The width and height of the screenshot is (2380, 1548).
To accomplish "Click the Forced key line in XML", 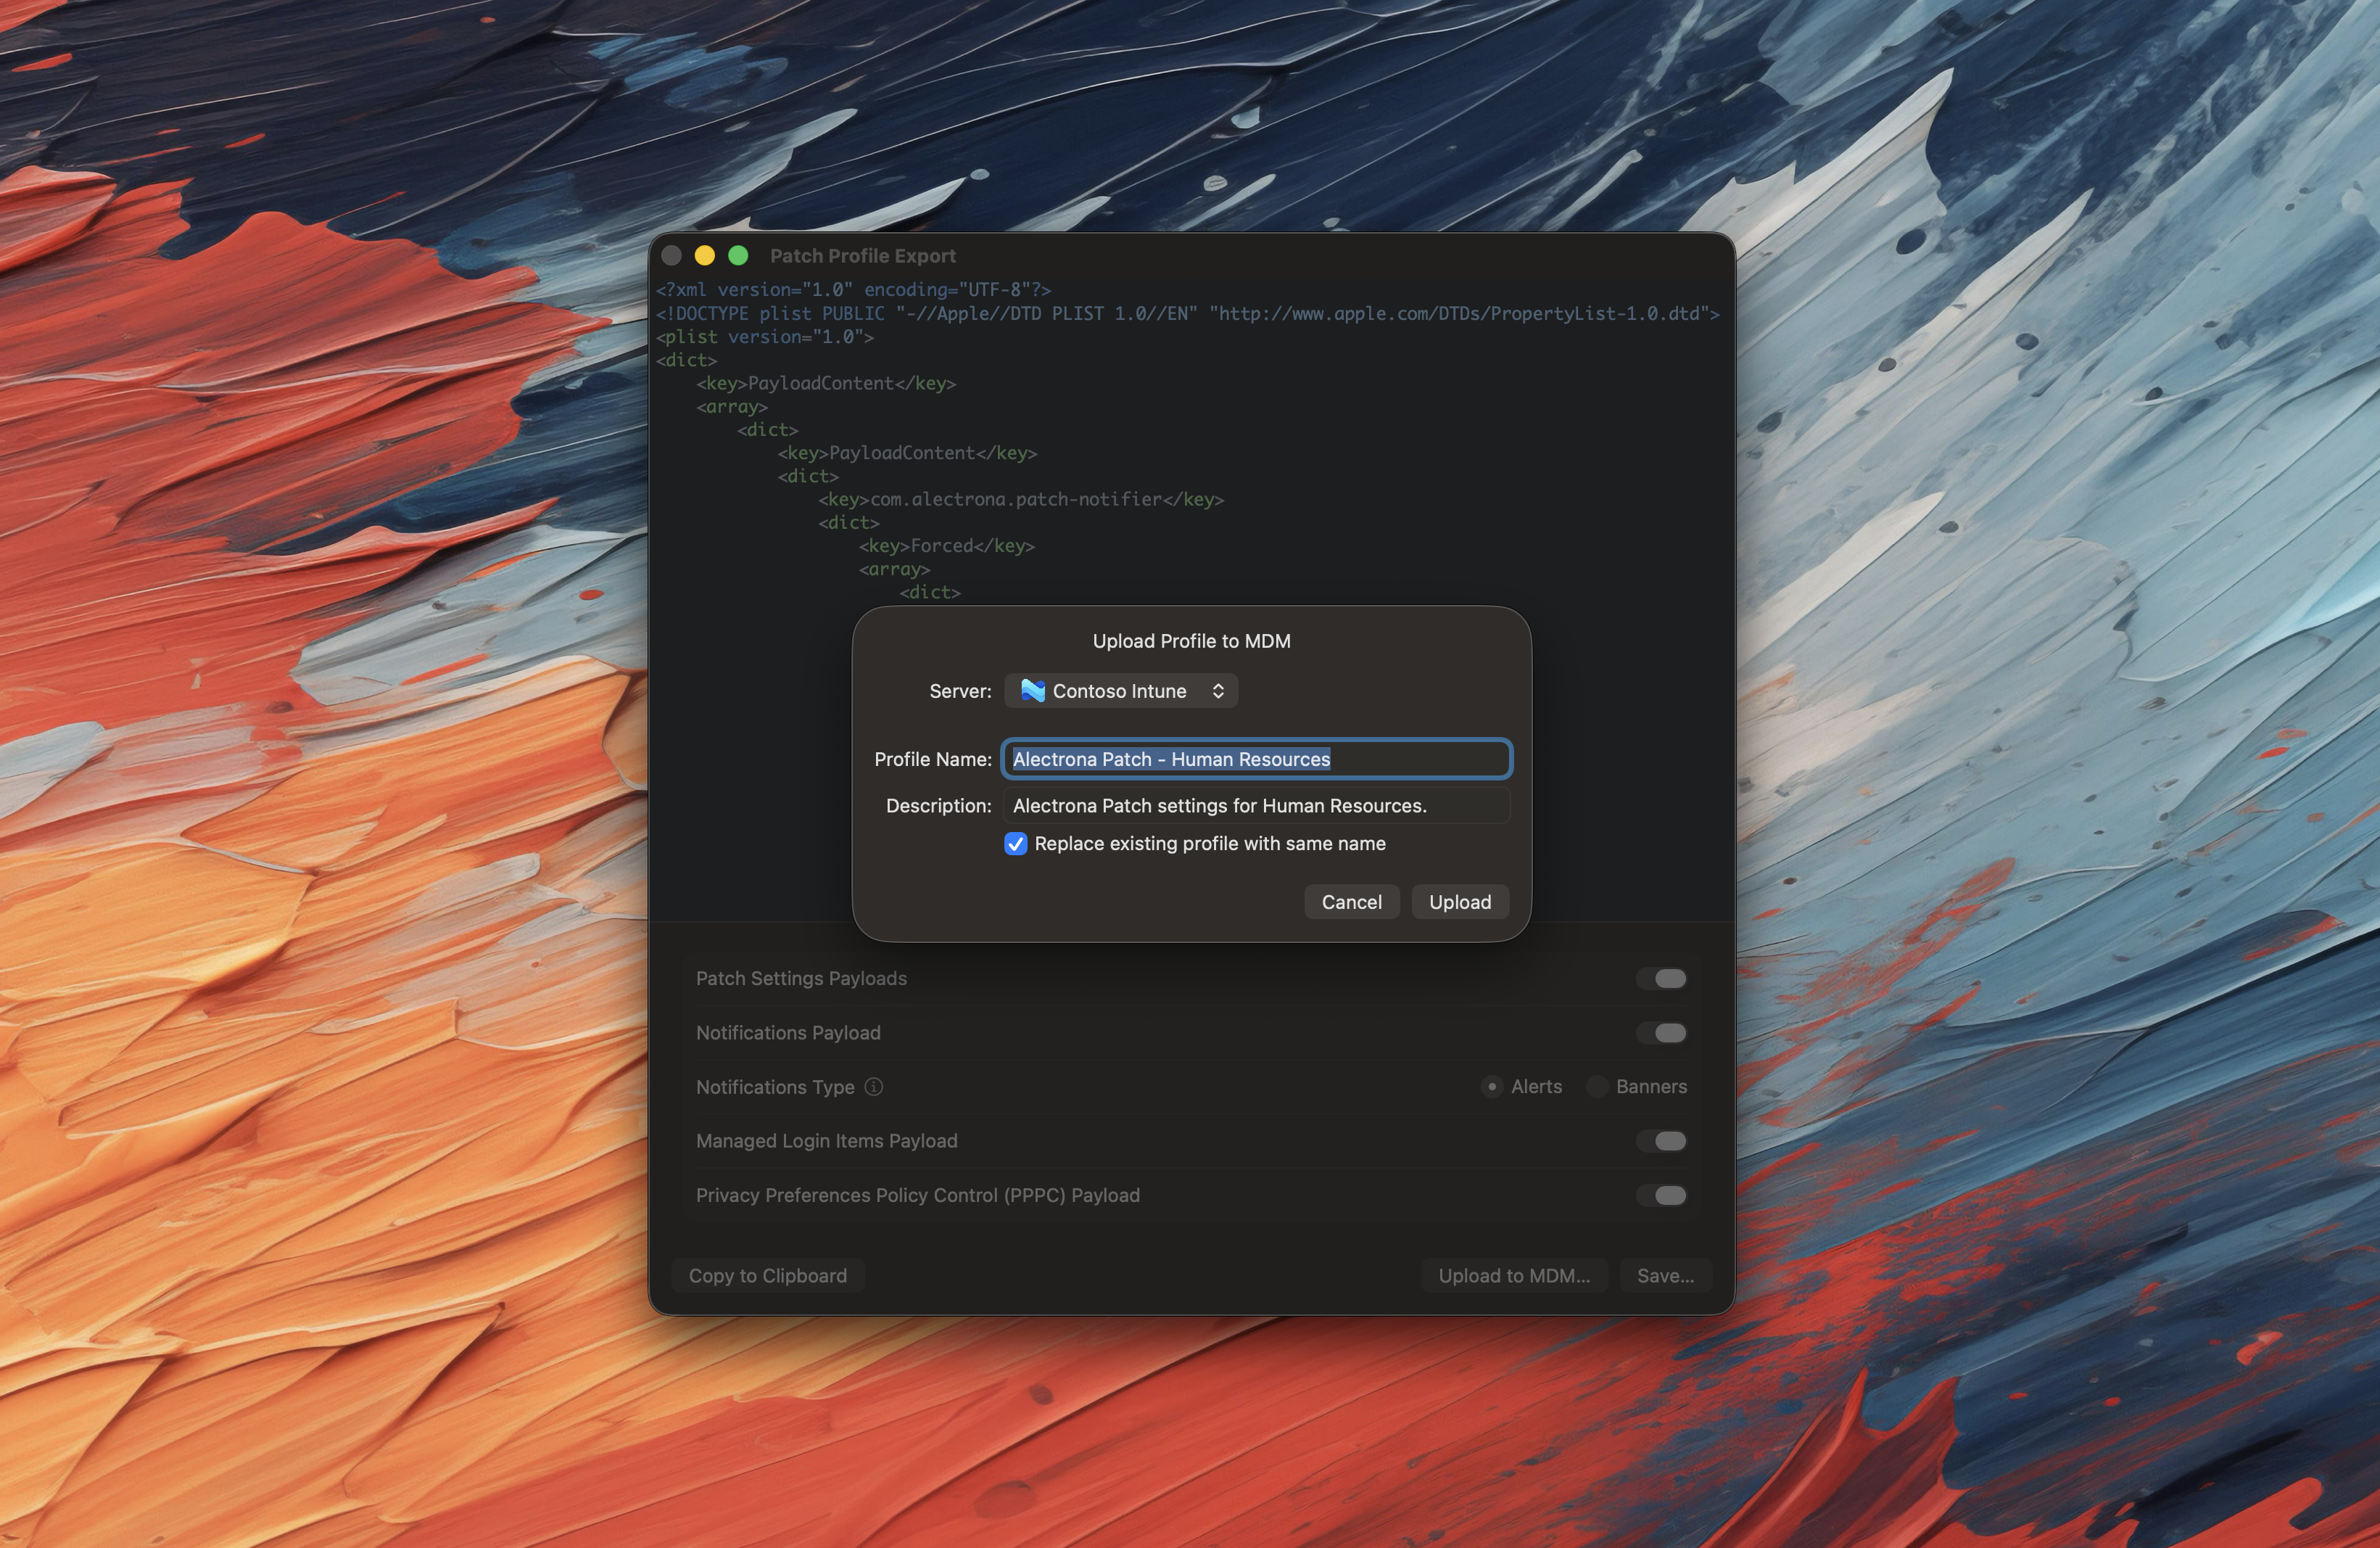I will (946, 546).
